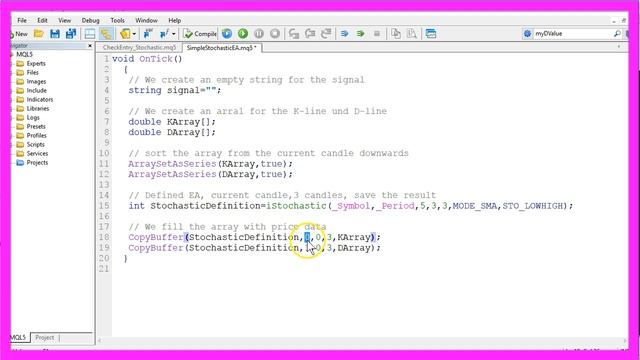Click 'void OnTick()' on line 1
The image size is (640, 360).
tap(147, 59)
